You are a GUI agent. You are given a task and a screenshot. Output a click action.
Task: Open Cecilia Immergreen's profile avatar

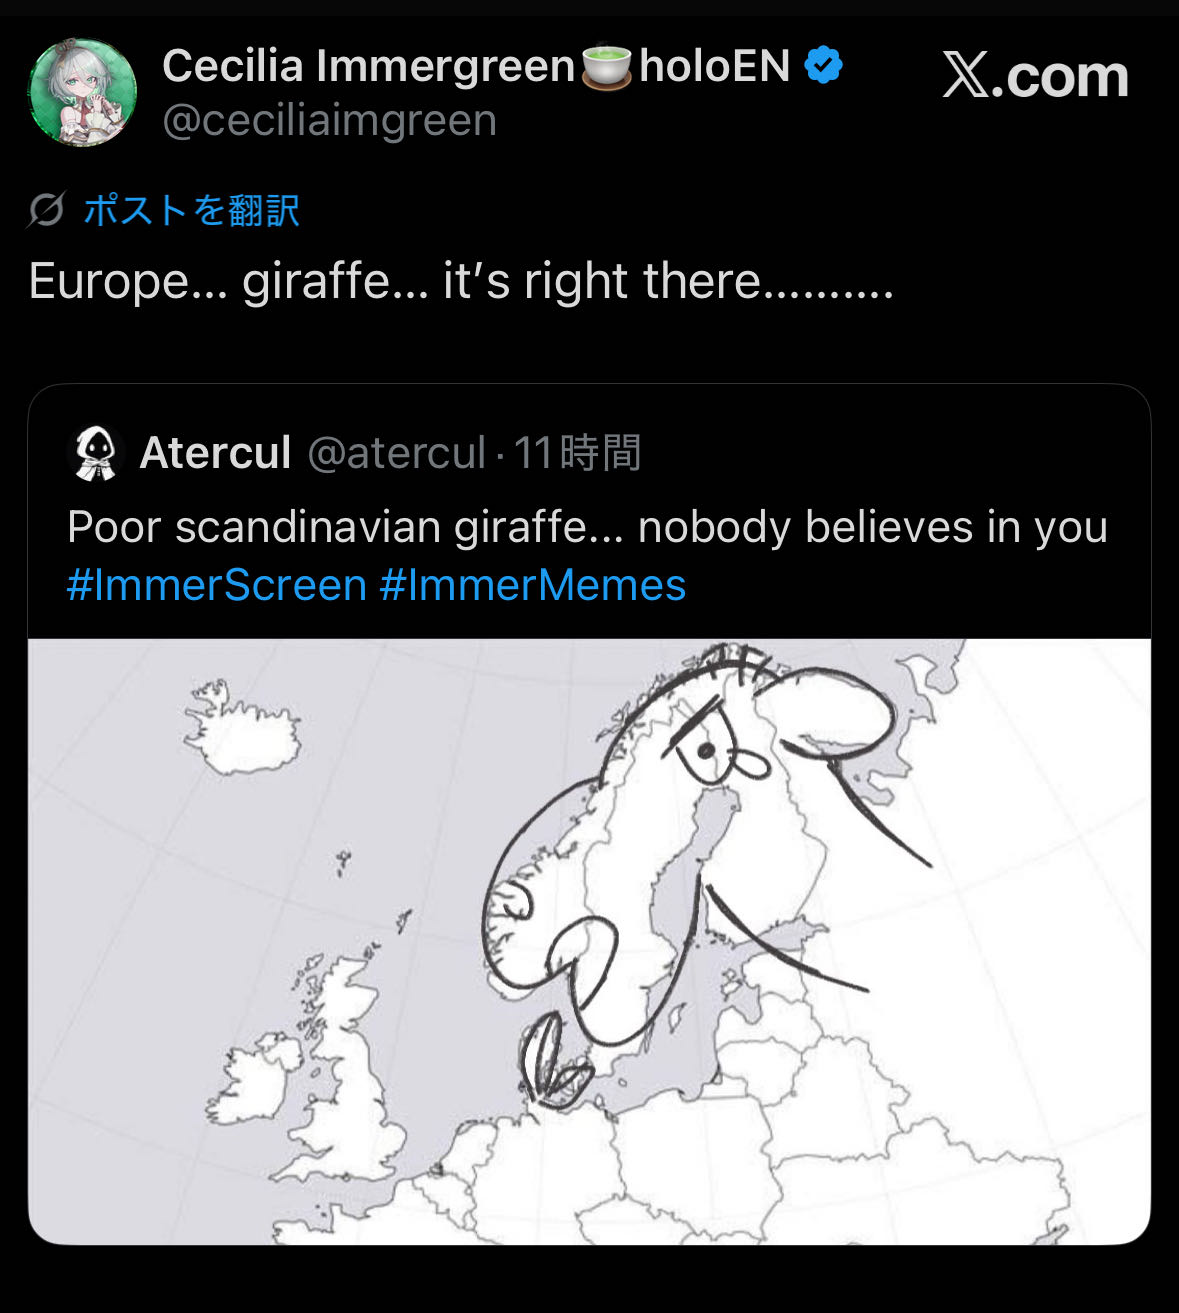(x=82, y=93)
